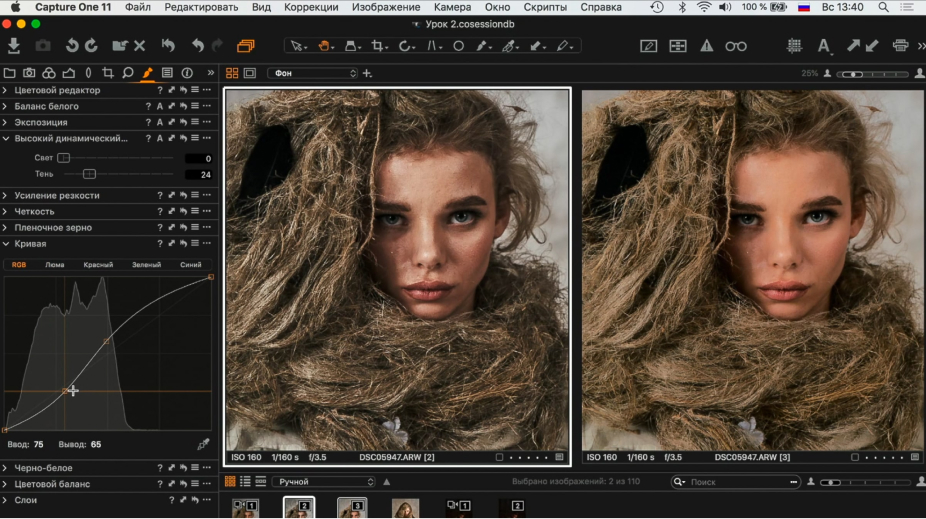The width and height of the screenshot is (926, 519).
Task: Click the Print icon in toolbar
Action: pos(900,46)
